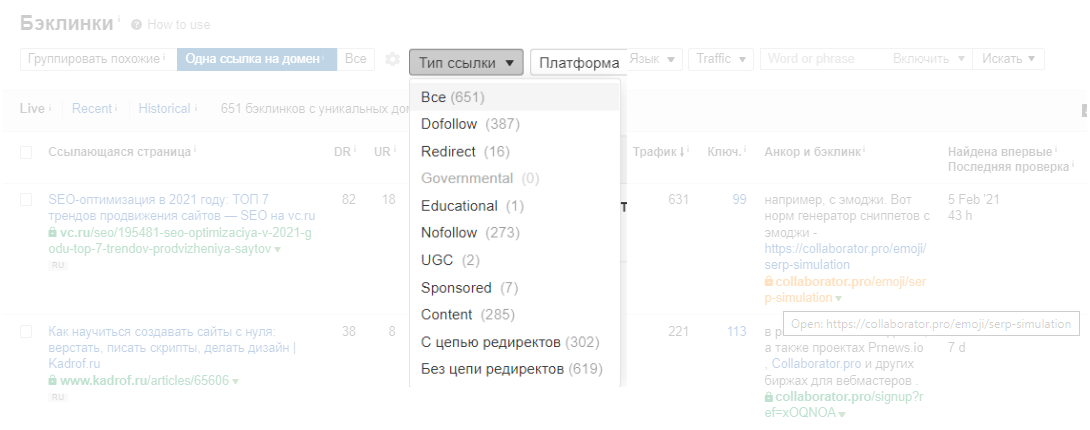Click the info icon next to DR
The width and height of the screenshot is (1090, 430).
tap(354, 150)
